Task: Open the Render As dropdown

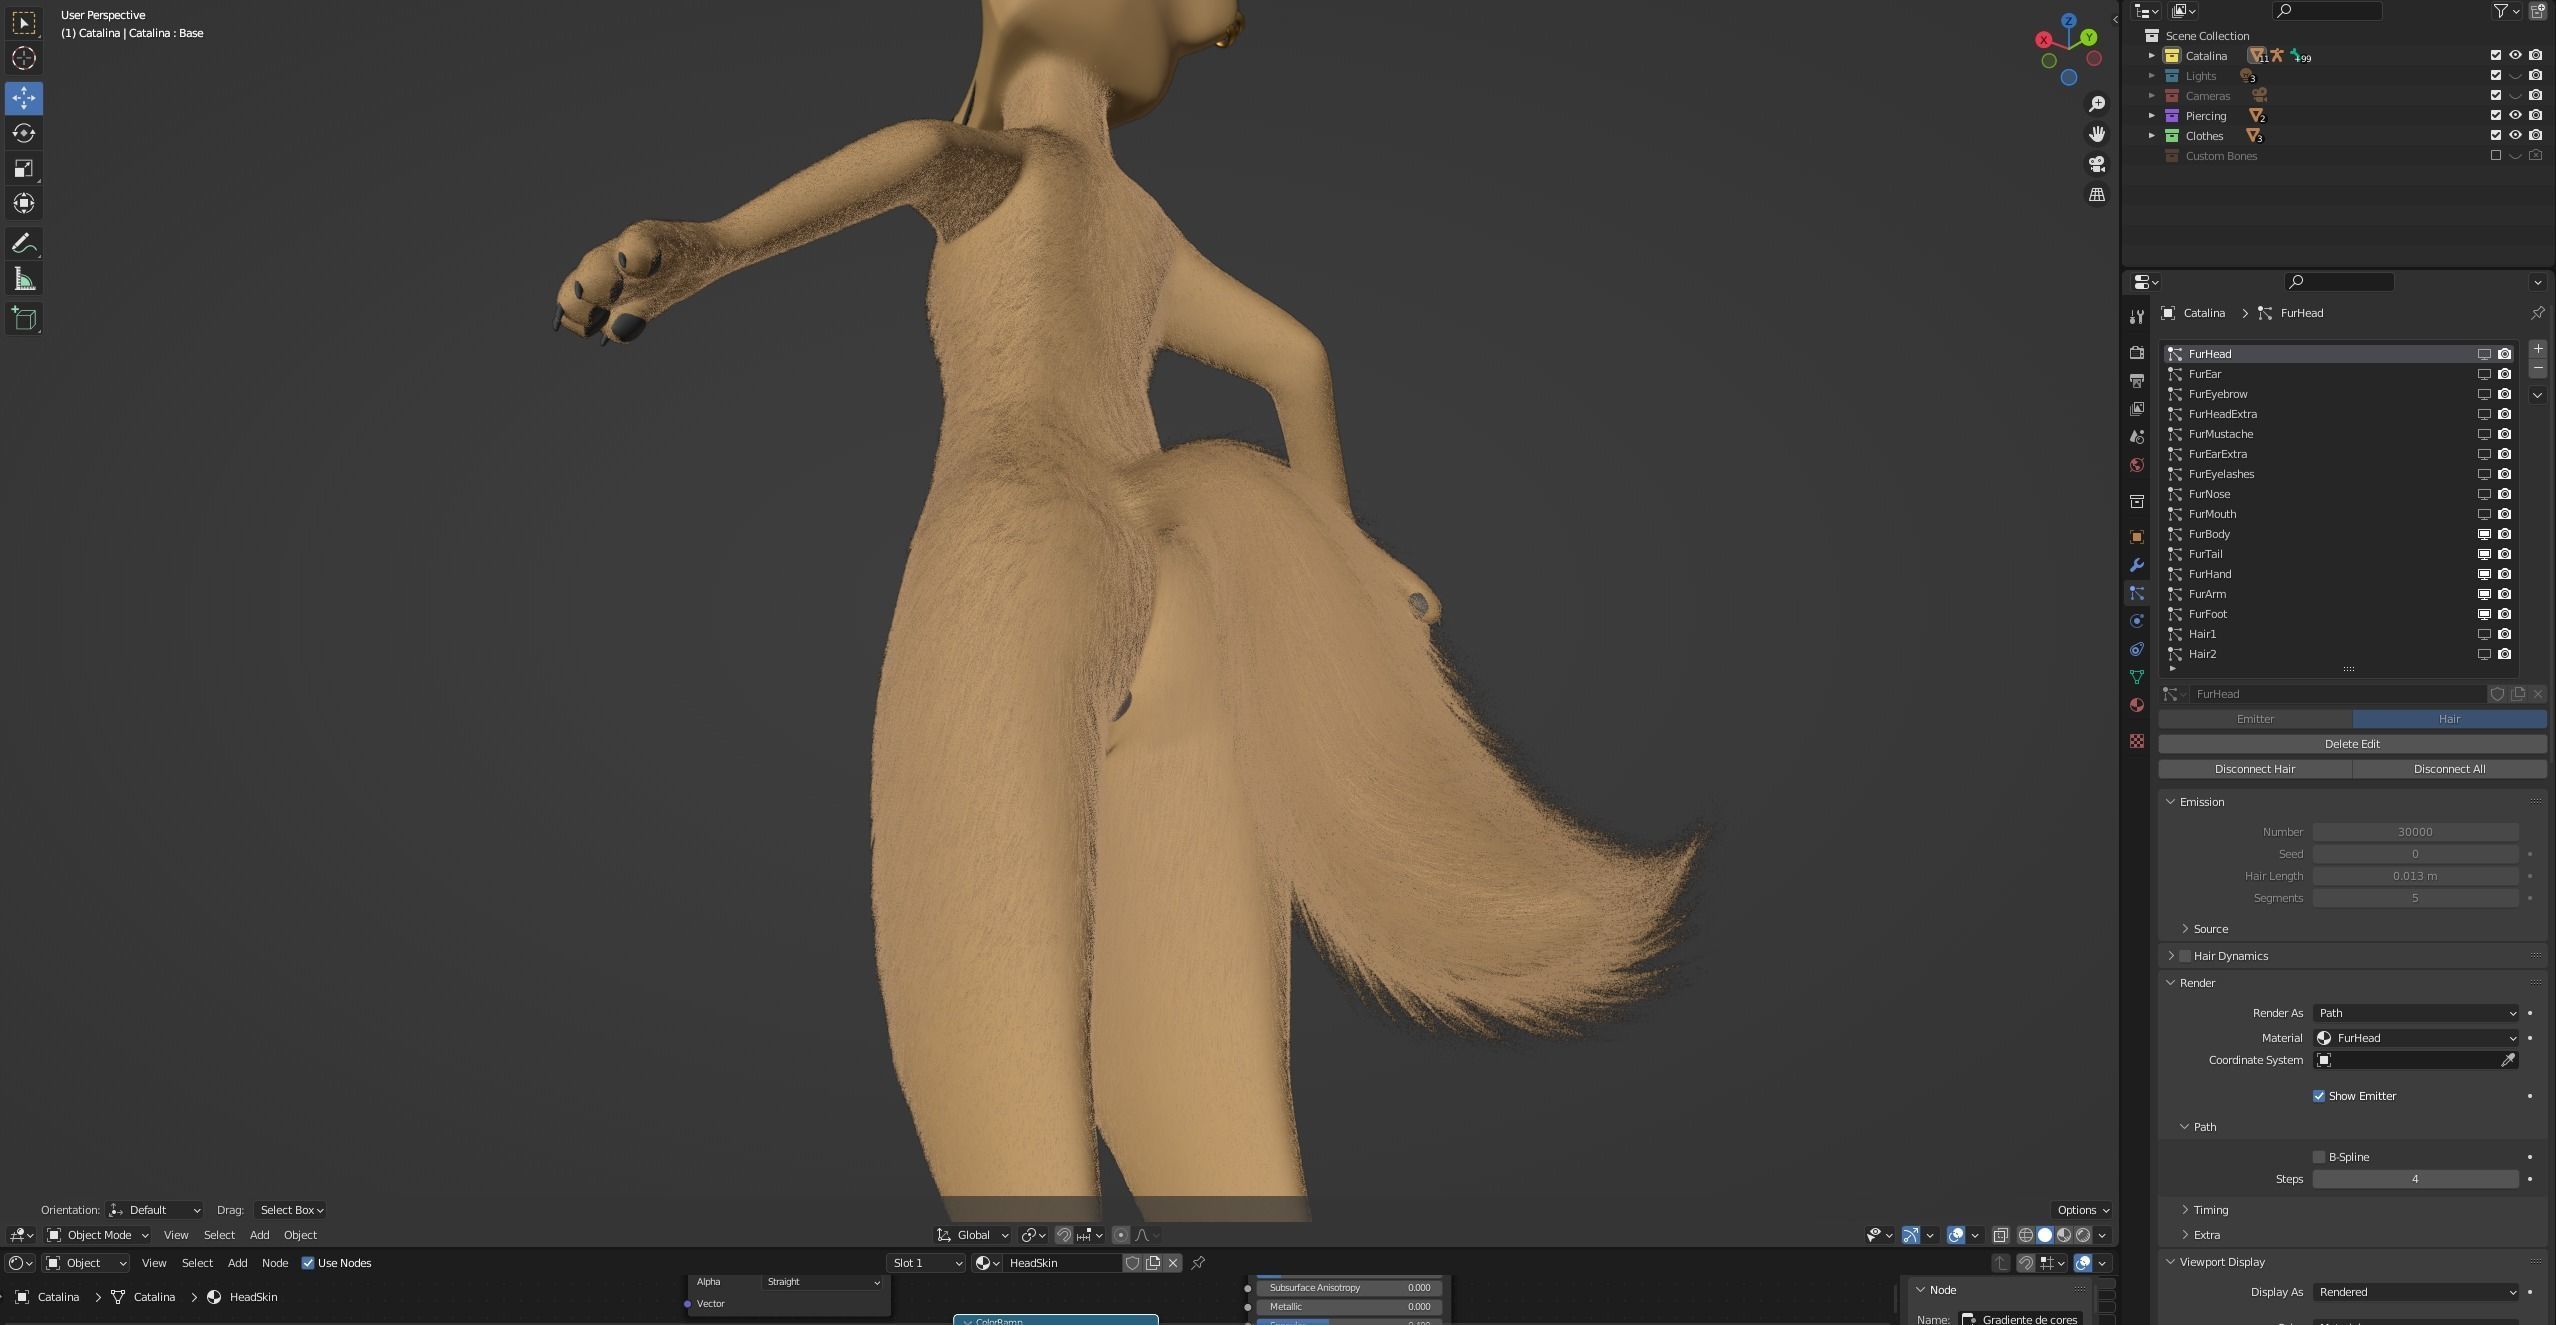Action: (2416, 1013)
